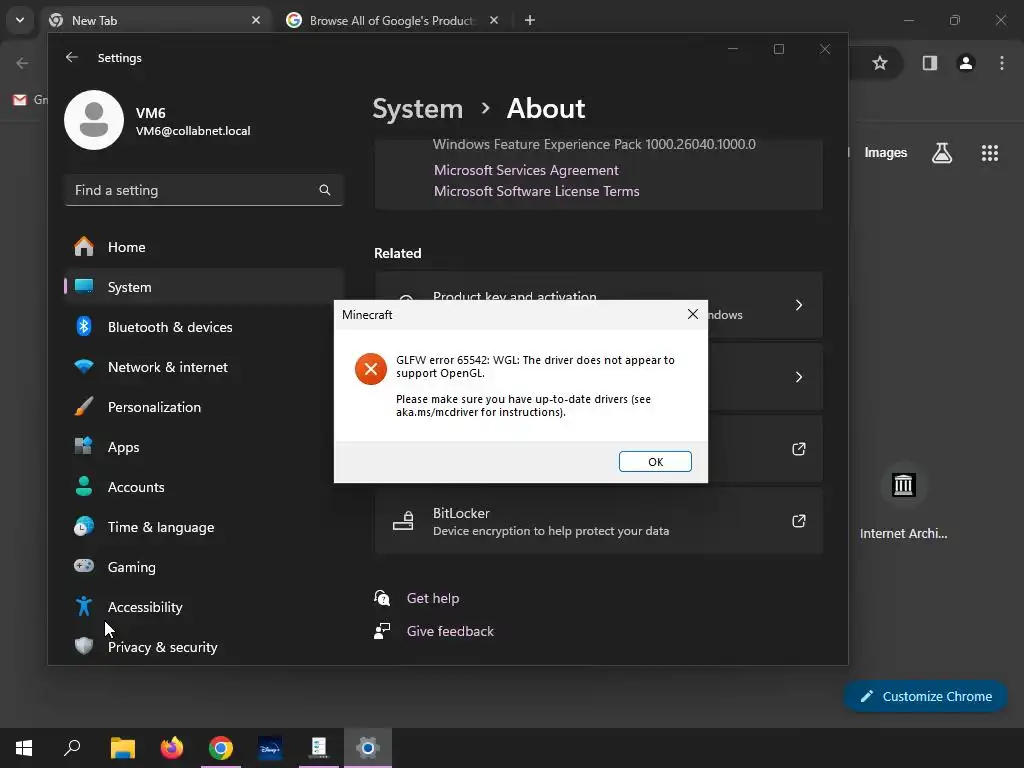Open the Chrome profile icon
The image size is (1024, 768).
pos(966,63)
